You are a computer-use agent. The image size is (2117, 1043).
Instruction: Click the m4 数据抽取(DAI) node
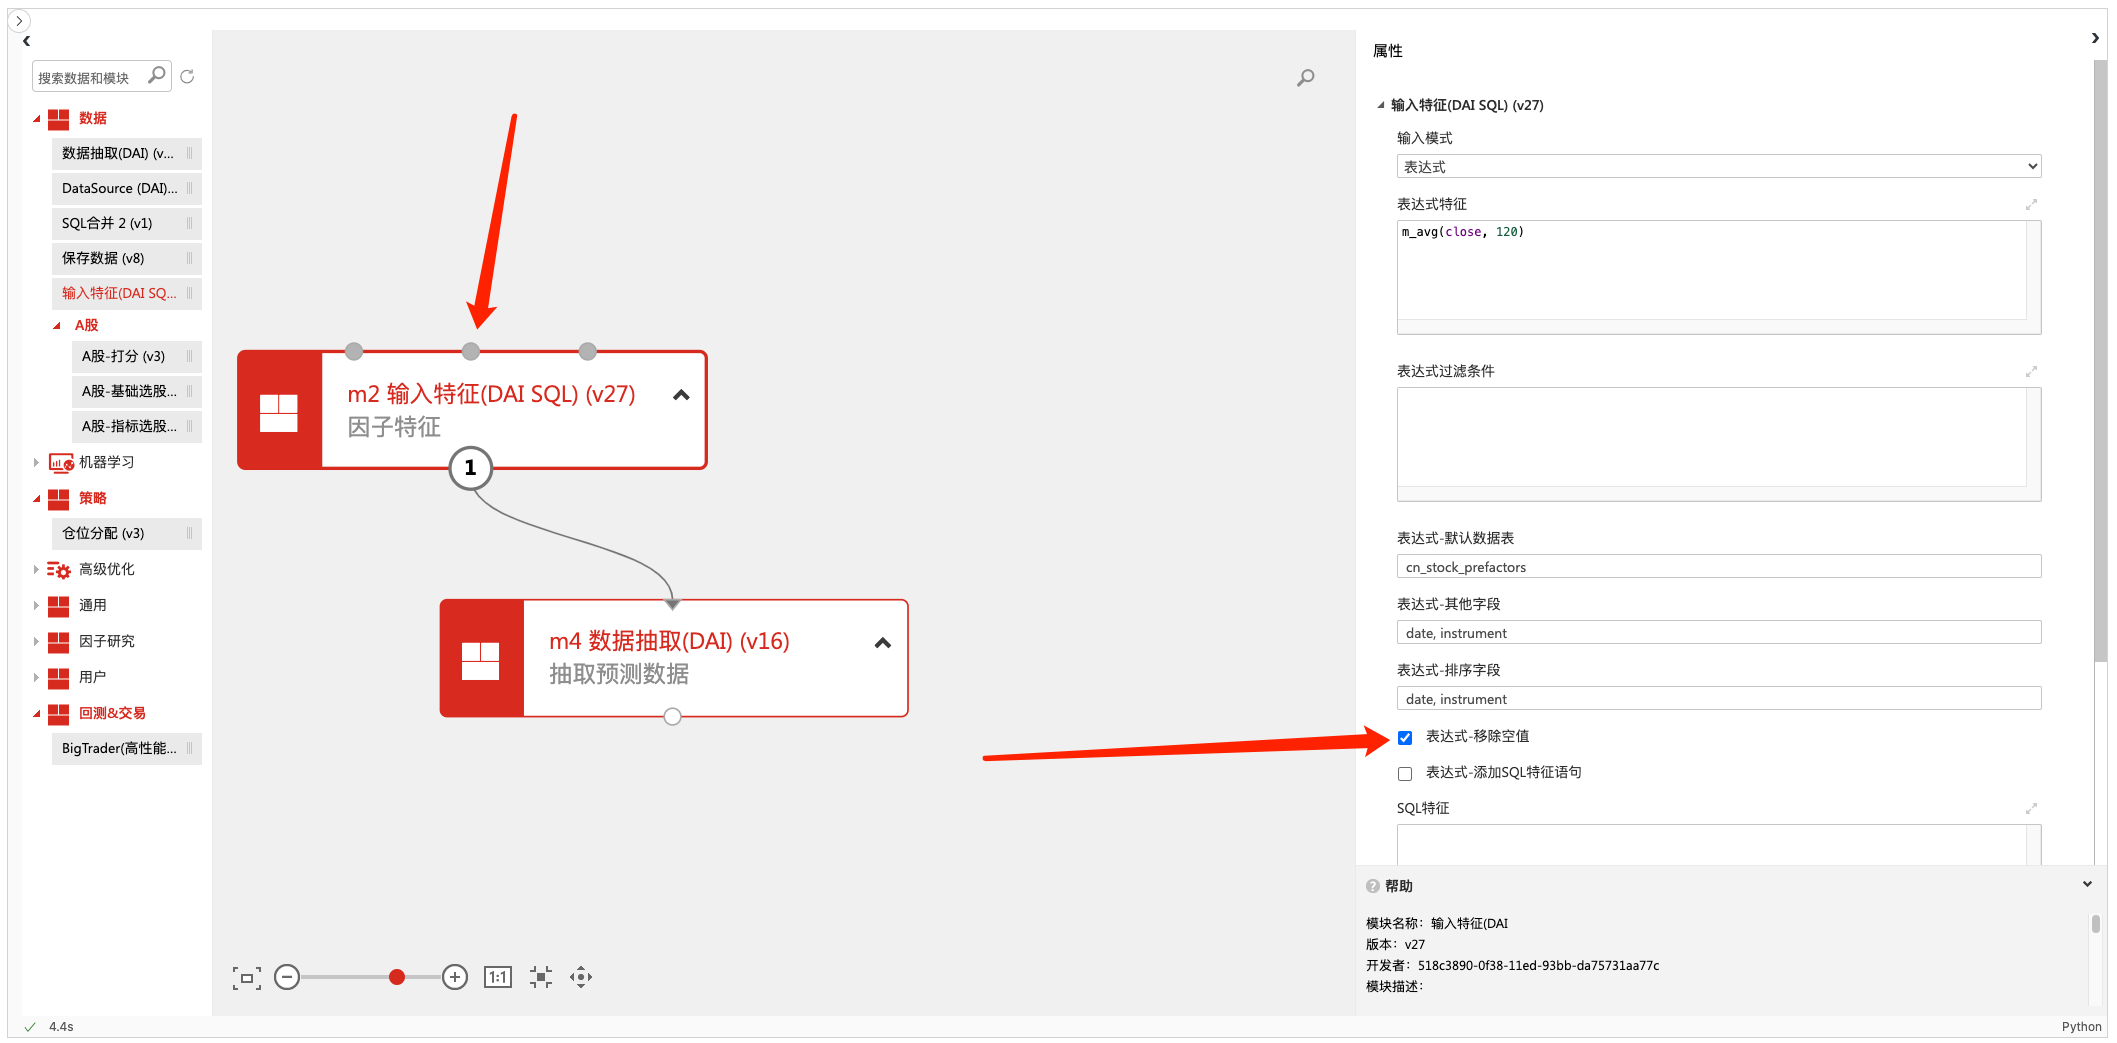point(672,658)
